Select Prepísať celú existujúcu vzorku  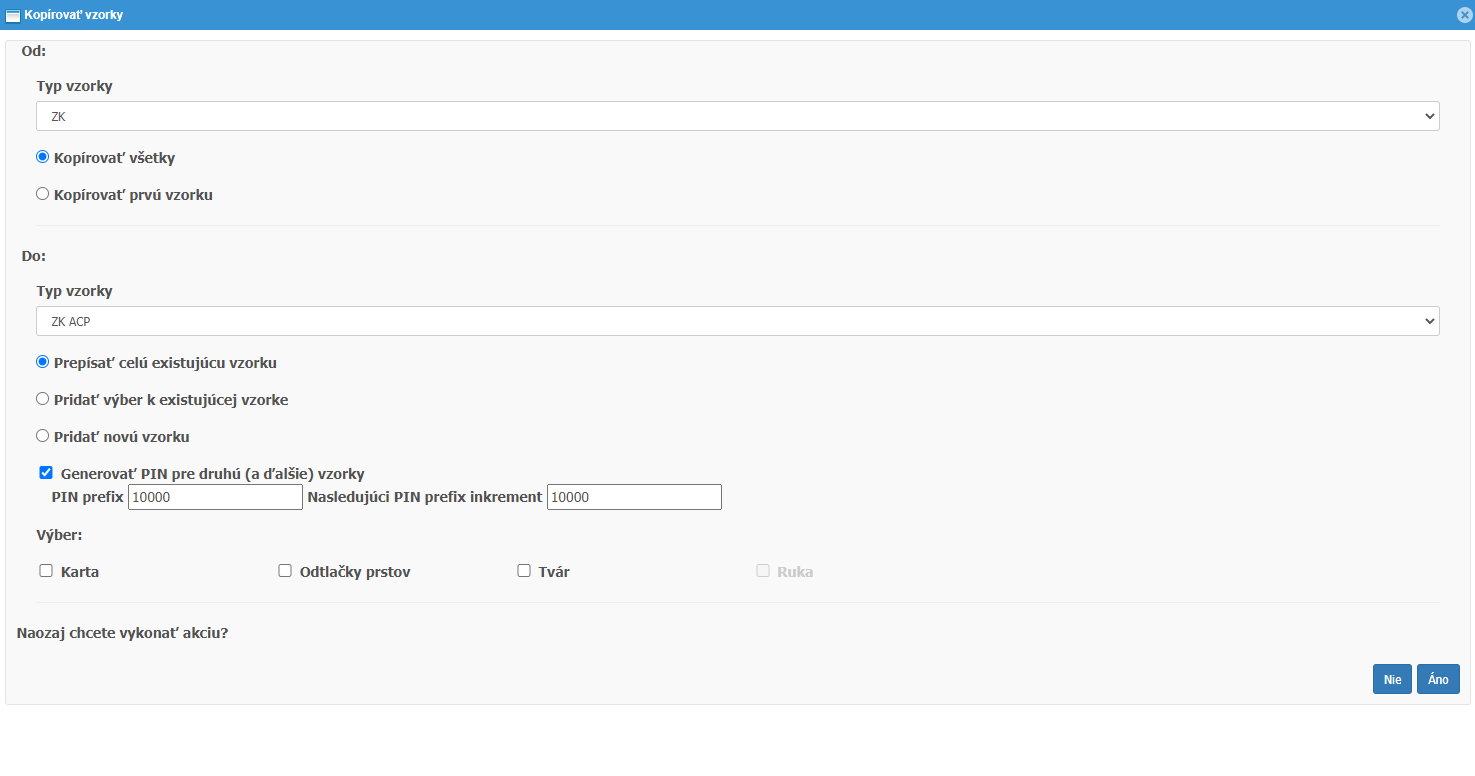tap(42, 362)
